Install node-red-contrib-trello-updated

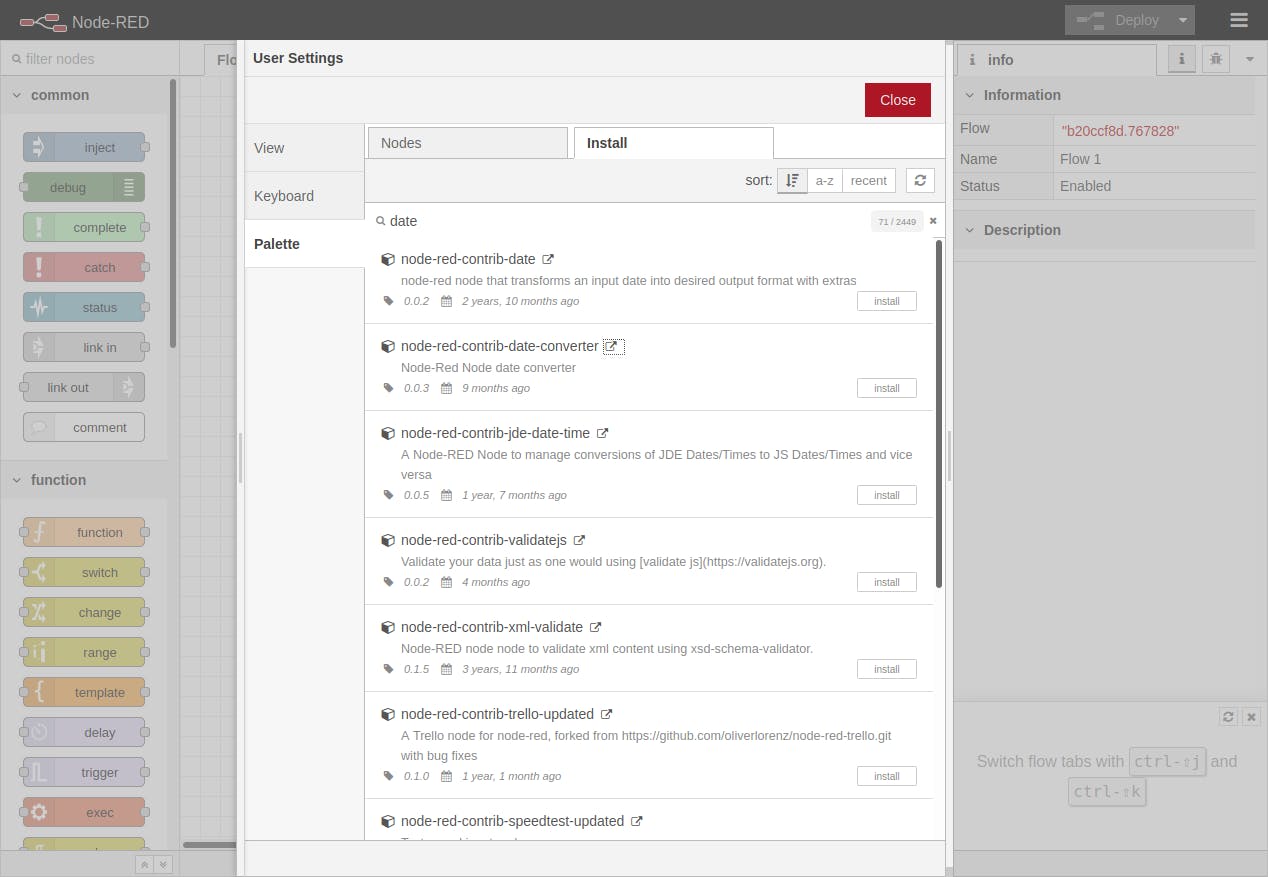[886, 776]
